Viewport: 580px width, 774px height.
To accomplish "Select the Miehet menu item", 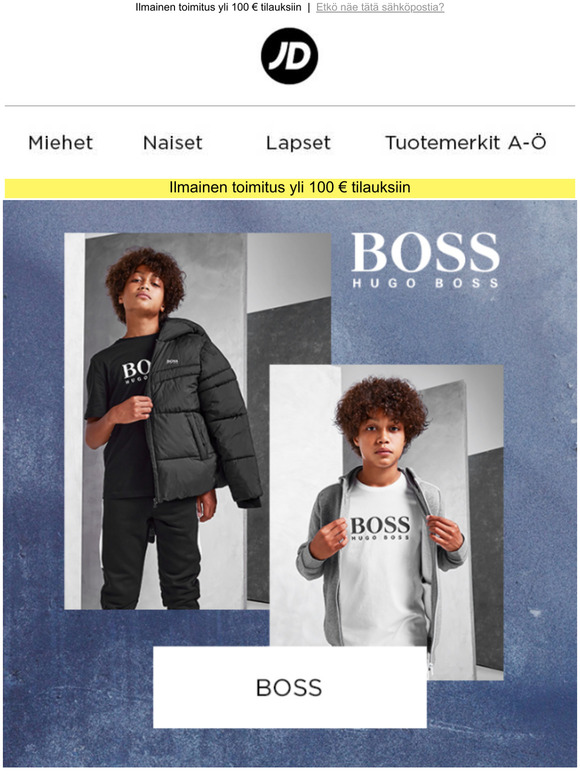I will (60, 143).
